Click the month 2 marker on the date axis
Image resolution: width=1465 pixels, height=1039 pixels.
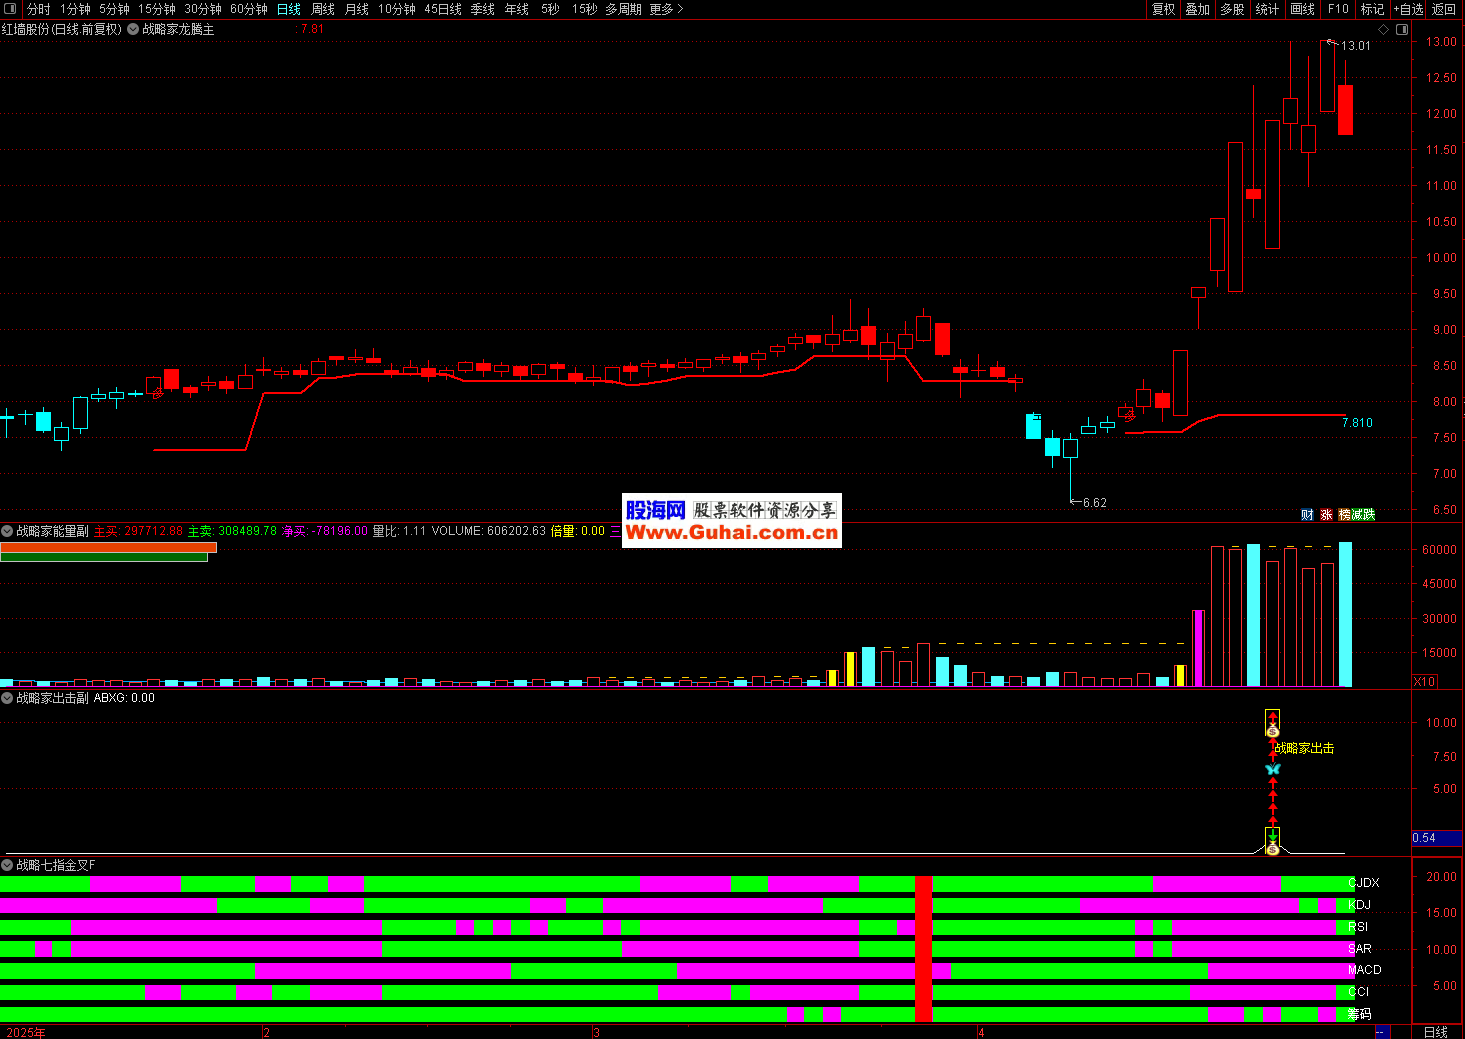(x=266, y=1032)
